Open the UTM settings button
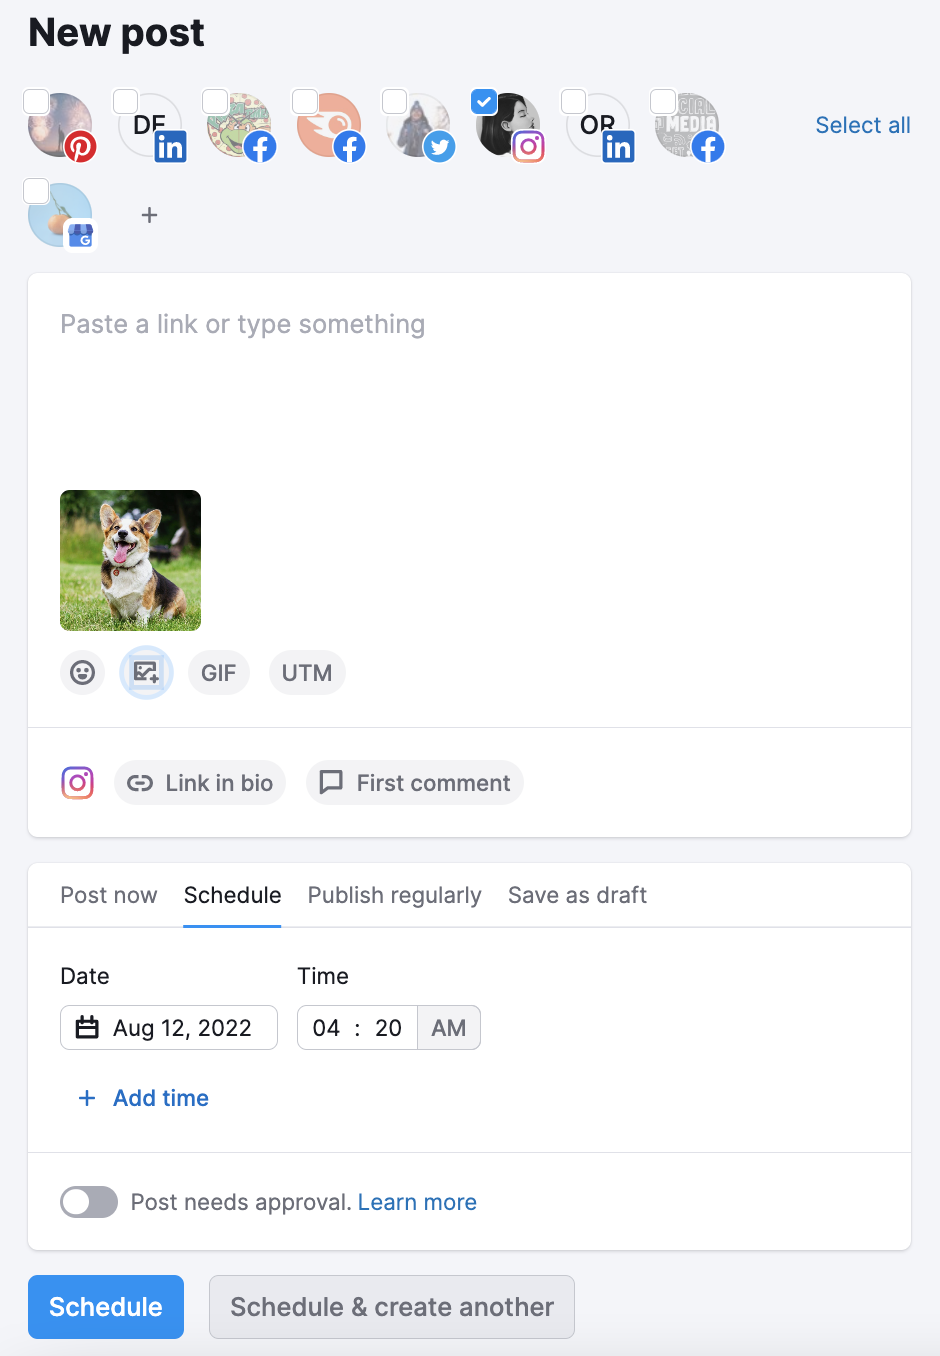The width and height of the screenshot is (940, 1356). click(307, 673)
